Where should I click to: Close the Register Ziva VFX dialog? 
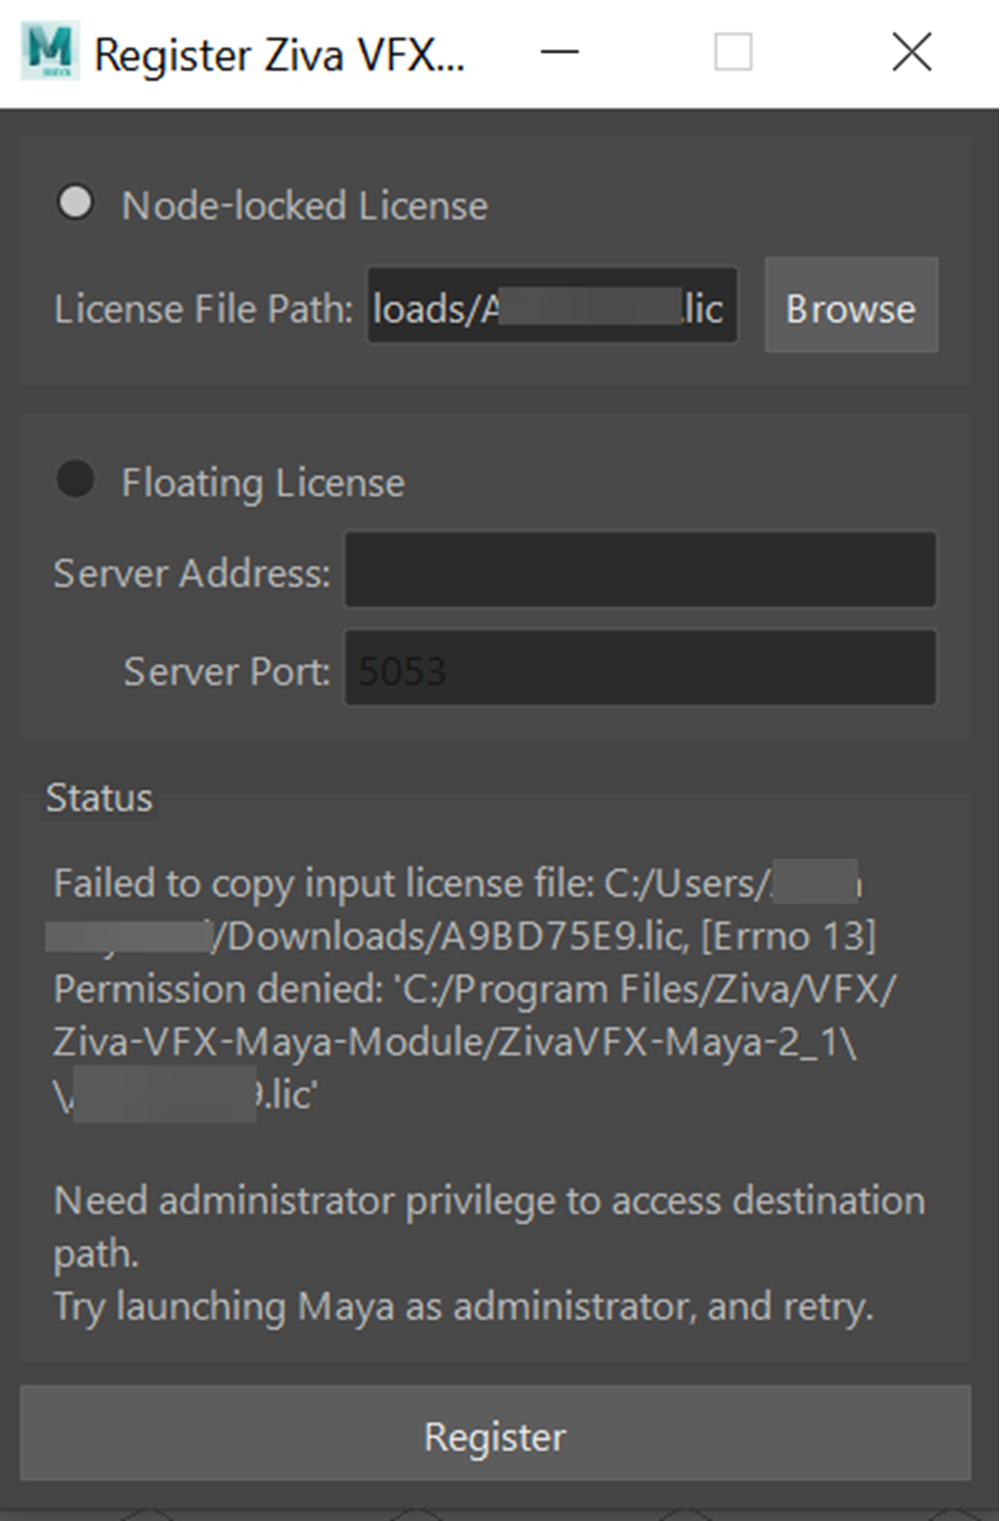point(911,52)
